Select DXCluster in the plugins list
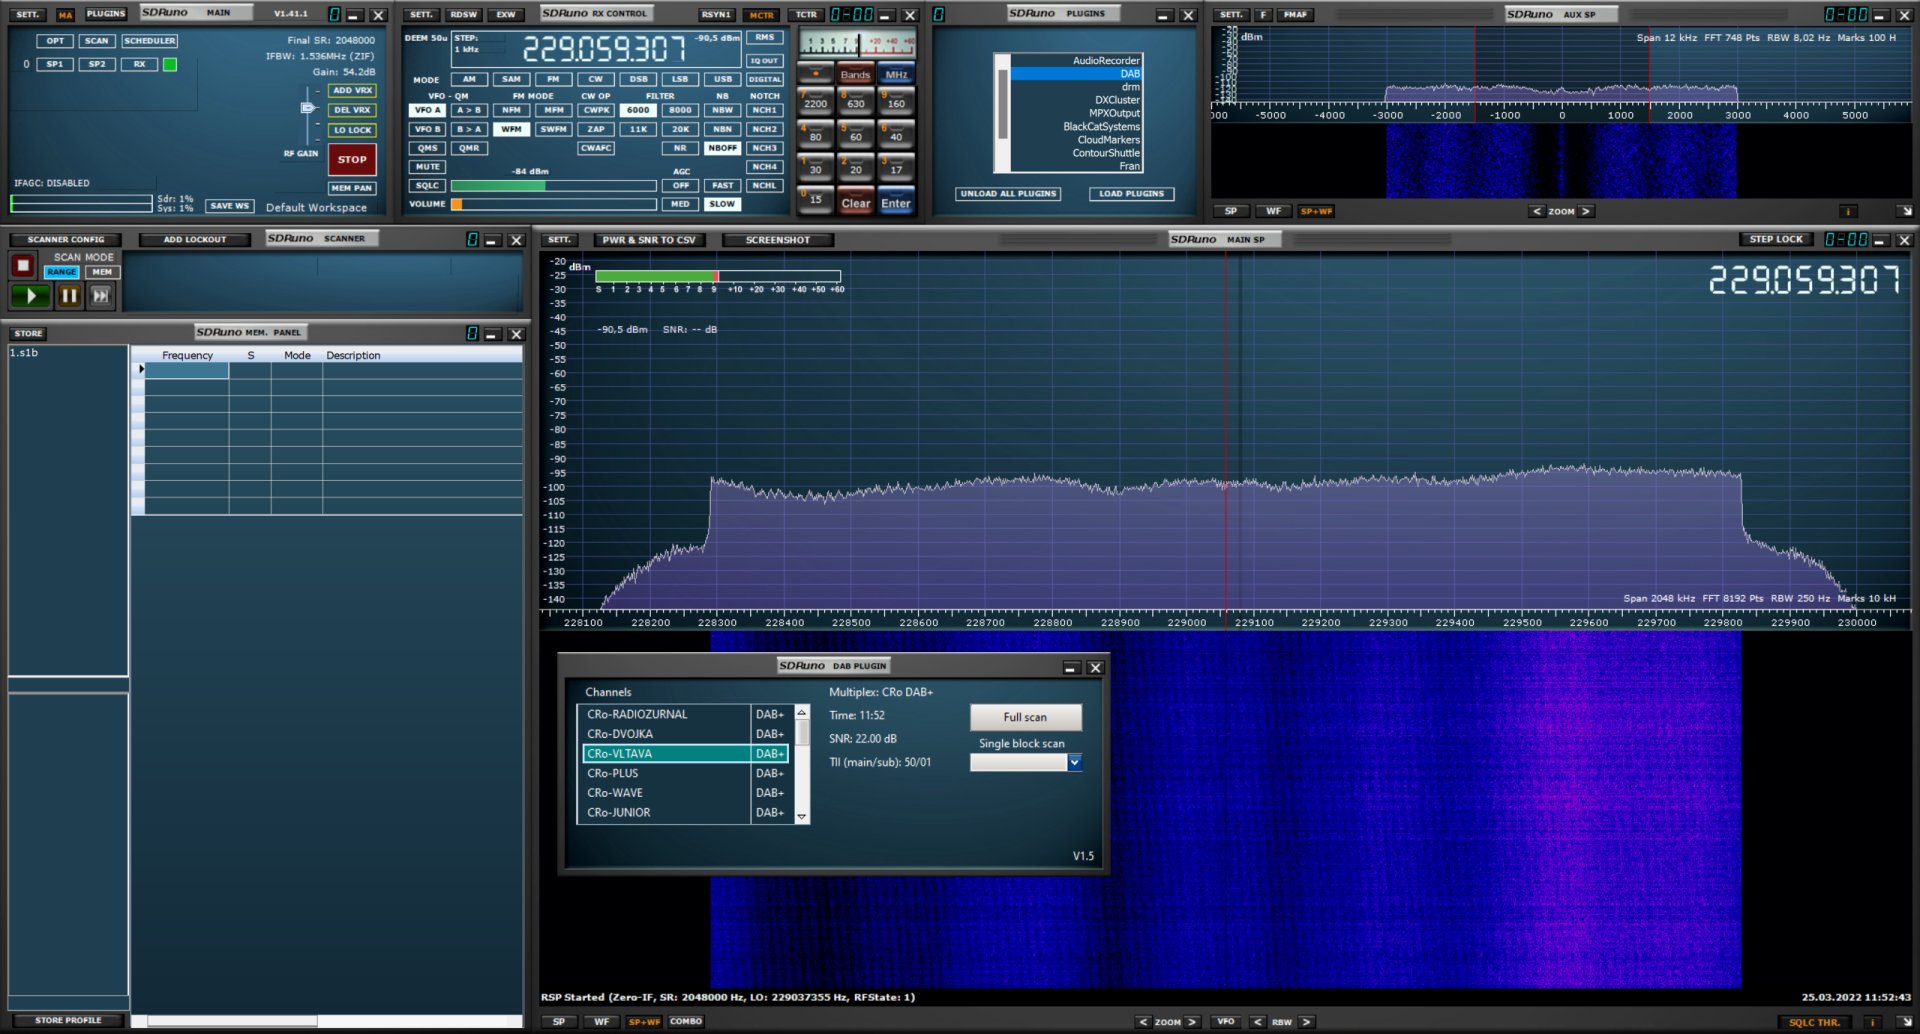The image size is (1920, 1034). pos(1116,100)
